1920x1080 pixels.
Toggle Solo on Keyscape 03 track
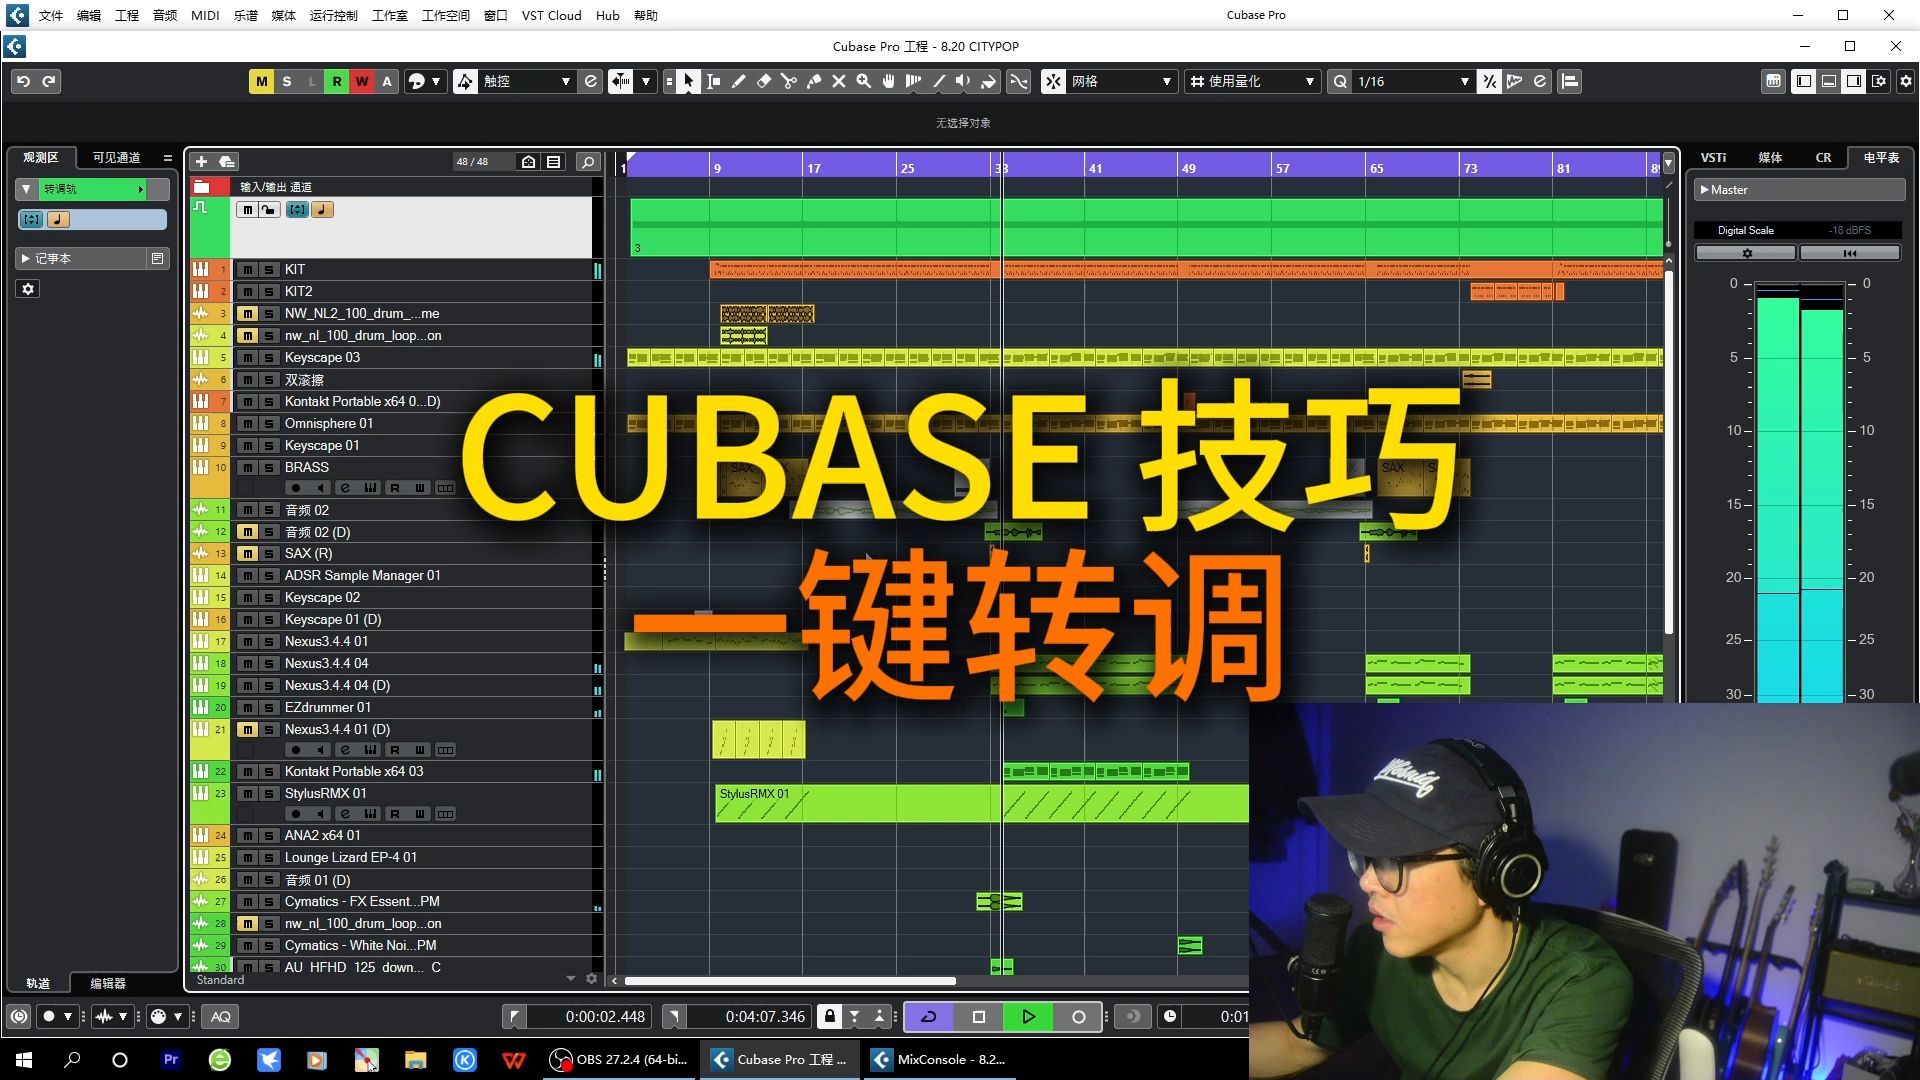269,358
